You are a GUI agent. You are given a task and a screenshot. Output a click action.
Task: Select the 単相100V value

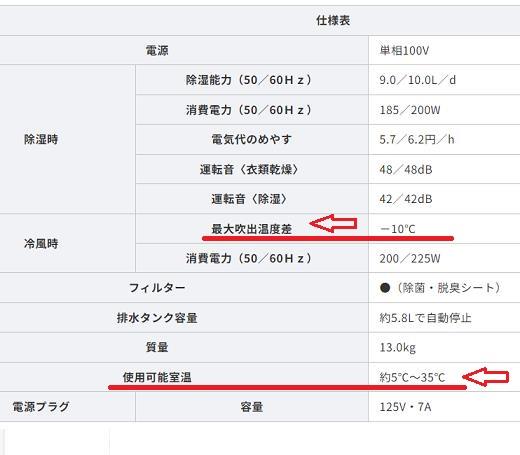404,51
